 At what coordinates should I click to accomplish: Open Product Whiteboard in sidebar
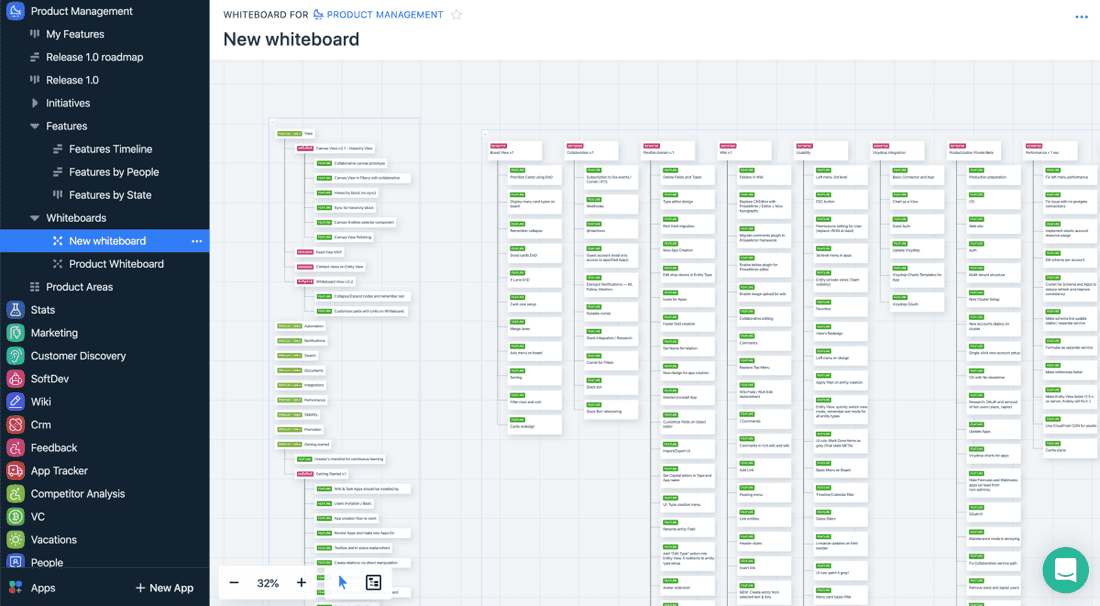pyautogui.click(x=116, y=264)
